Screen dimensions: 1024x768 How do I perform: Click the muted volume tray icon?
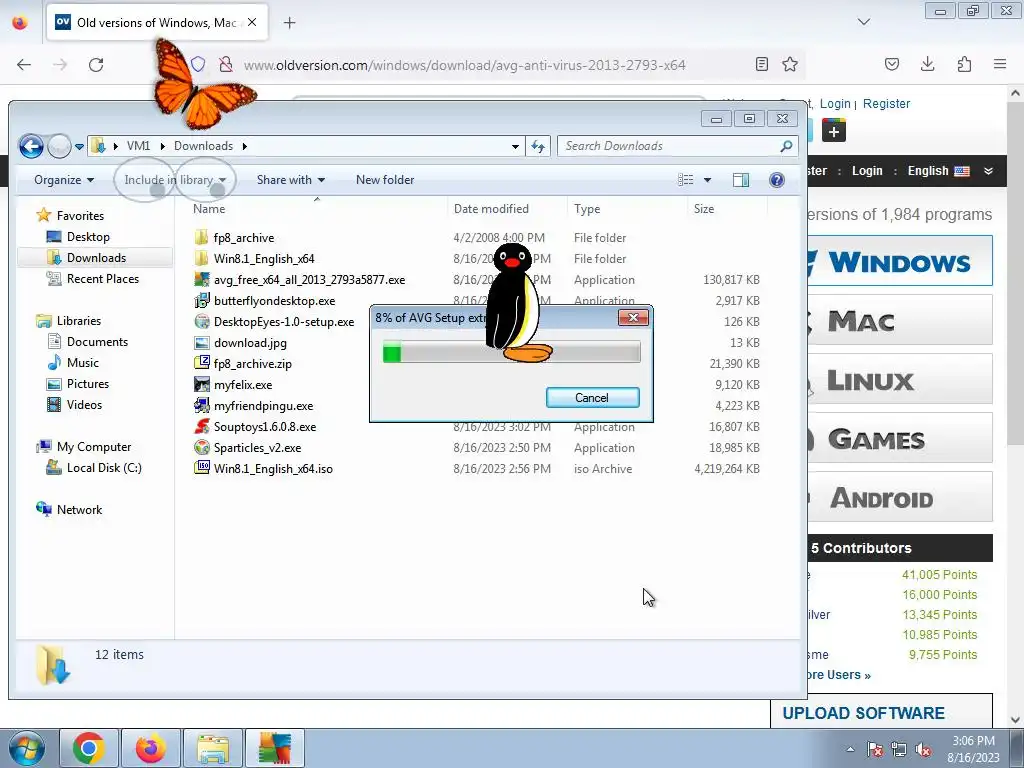click(x=923, y=749)
